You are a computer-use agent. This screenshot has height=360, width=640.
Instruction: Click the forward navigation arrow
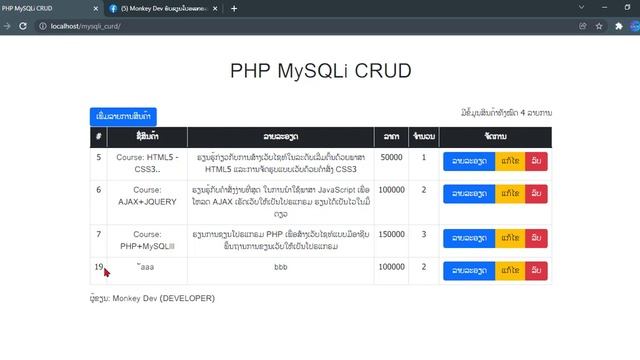[7, 26]
